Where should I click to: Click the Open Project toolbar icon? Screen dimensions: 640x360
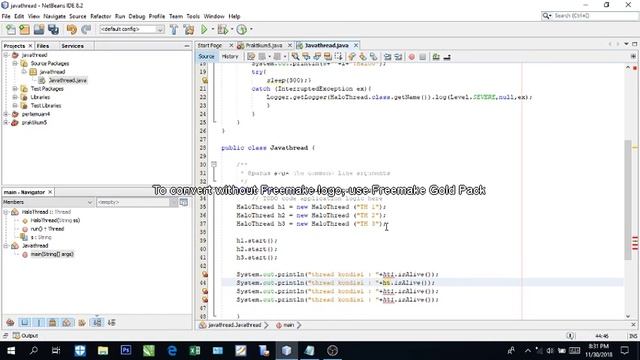click(x=39, y=29)
